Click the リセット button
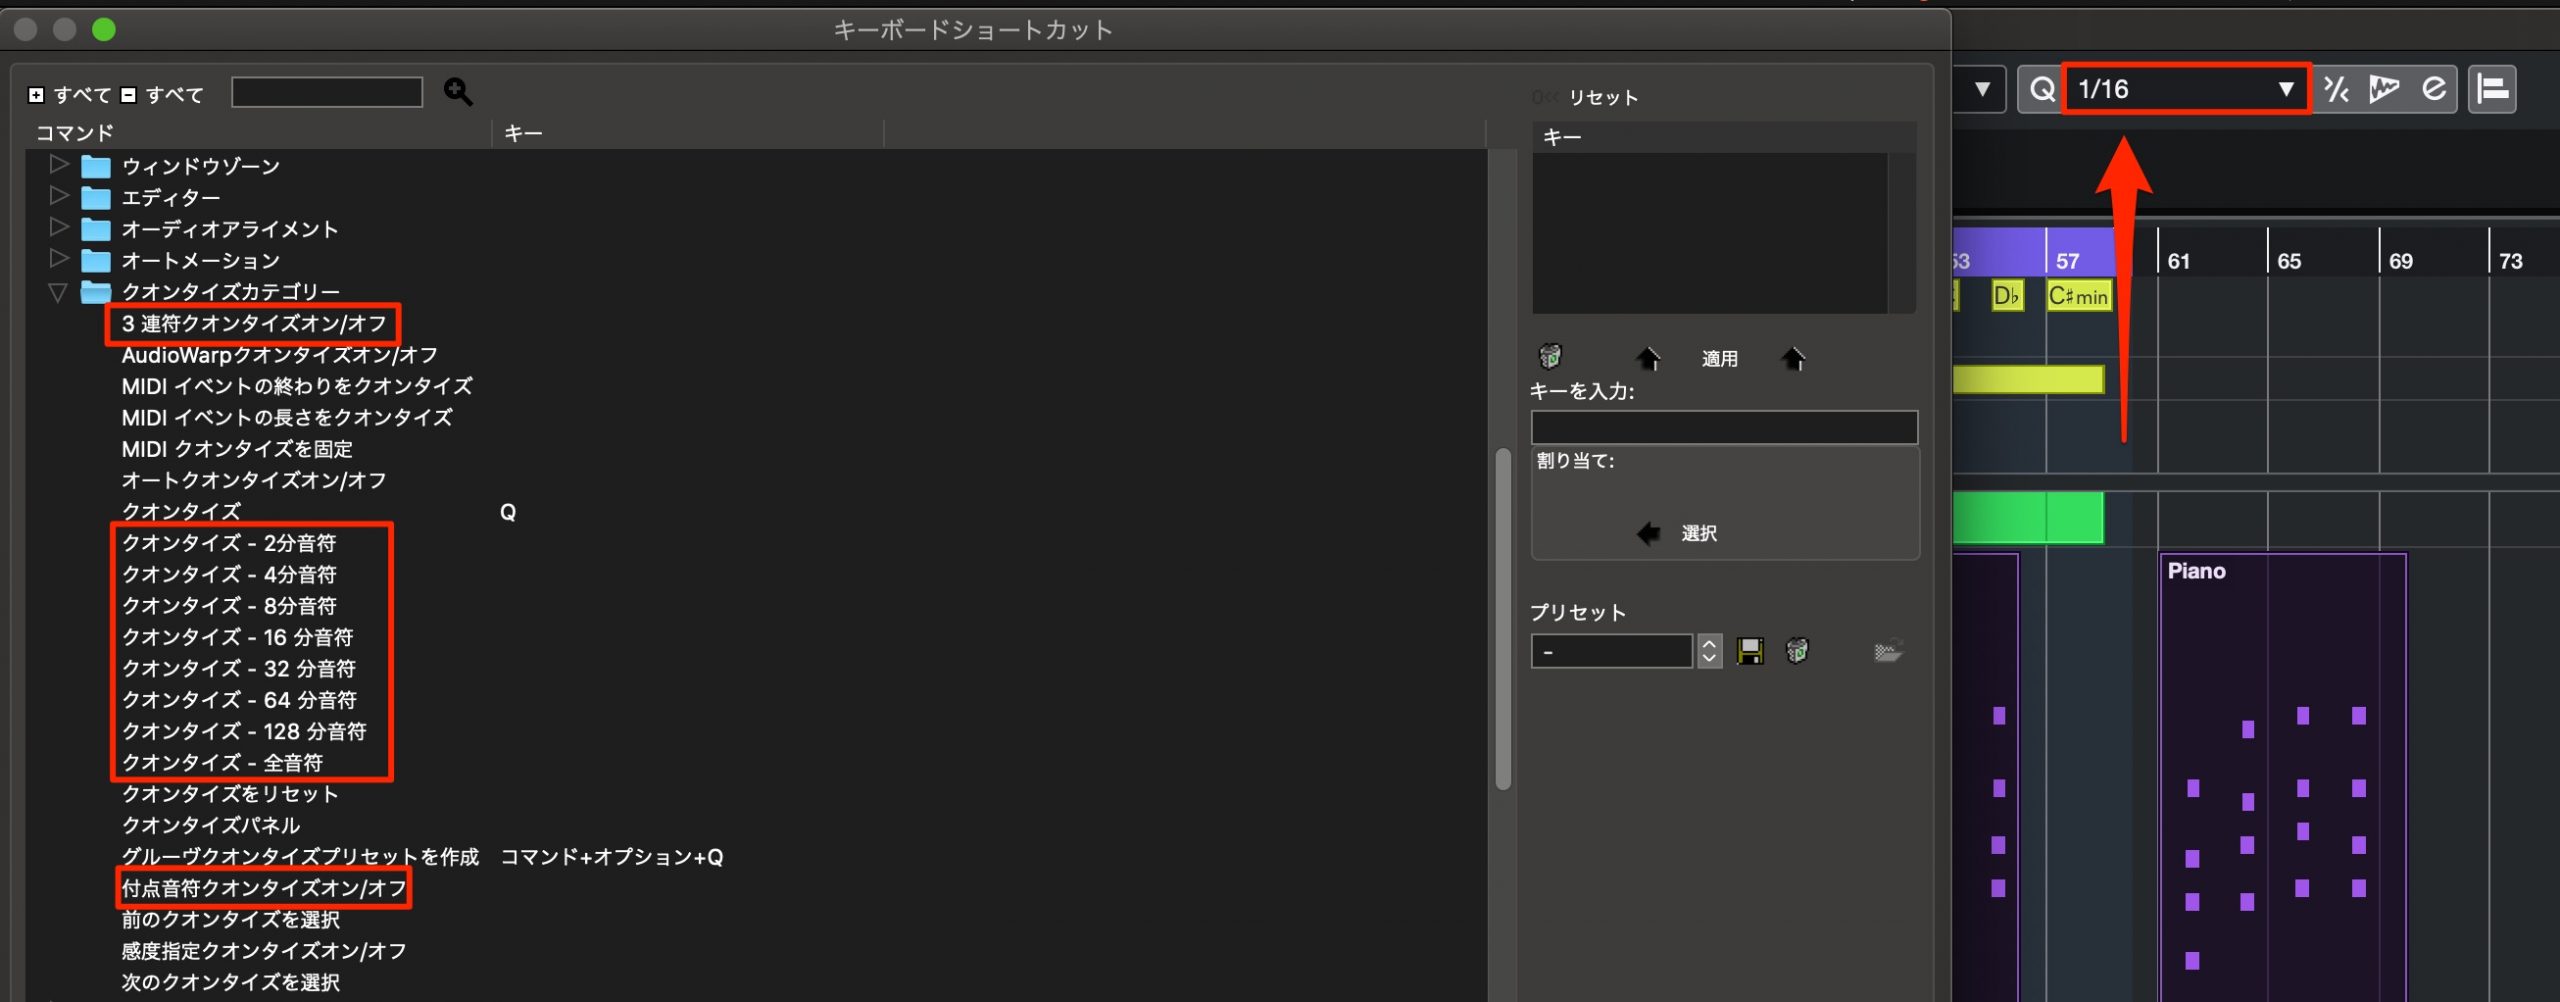The height and width of the screenshot is (1002, 2560). [1602, 98]
